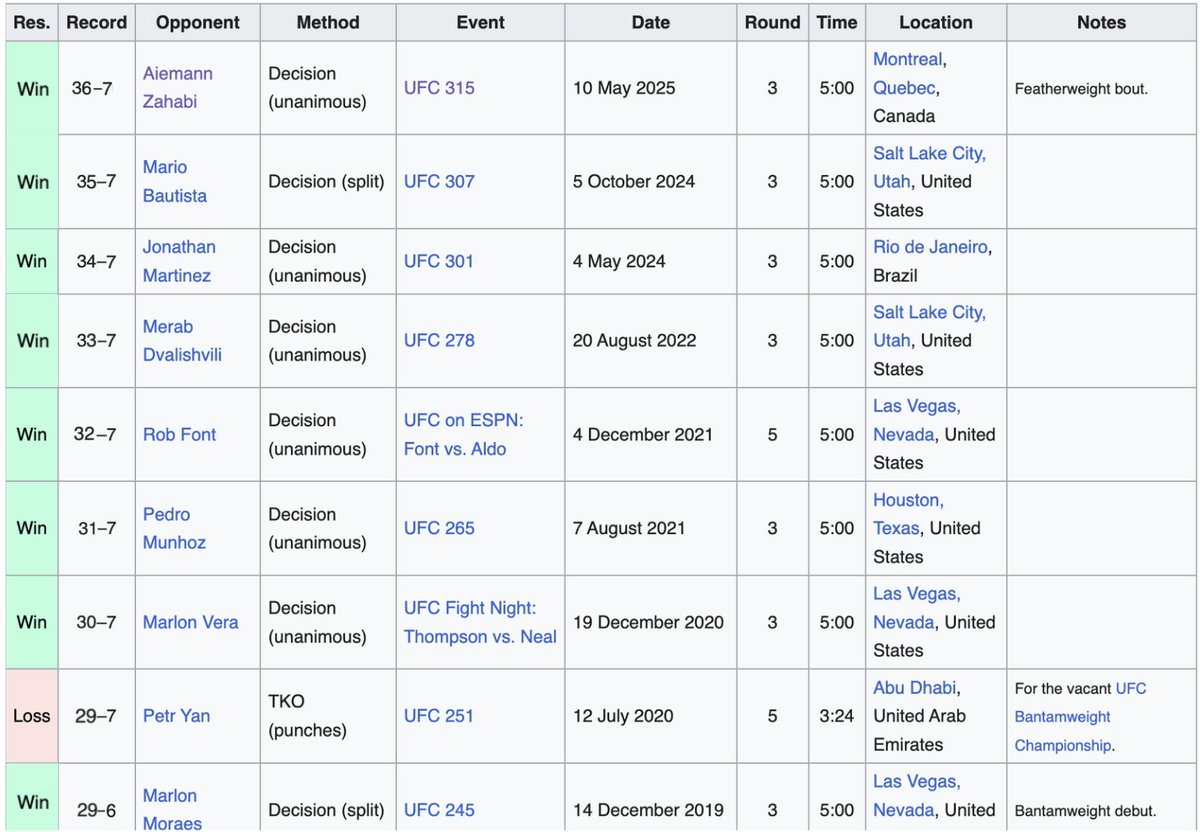Select the 'Location' column header
Viewport: 1200px width, 832px height.
pyautogui.click(x=936, y=22)
